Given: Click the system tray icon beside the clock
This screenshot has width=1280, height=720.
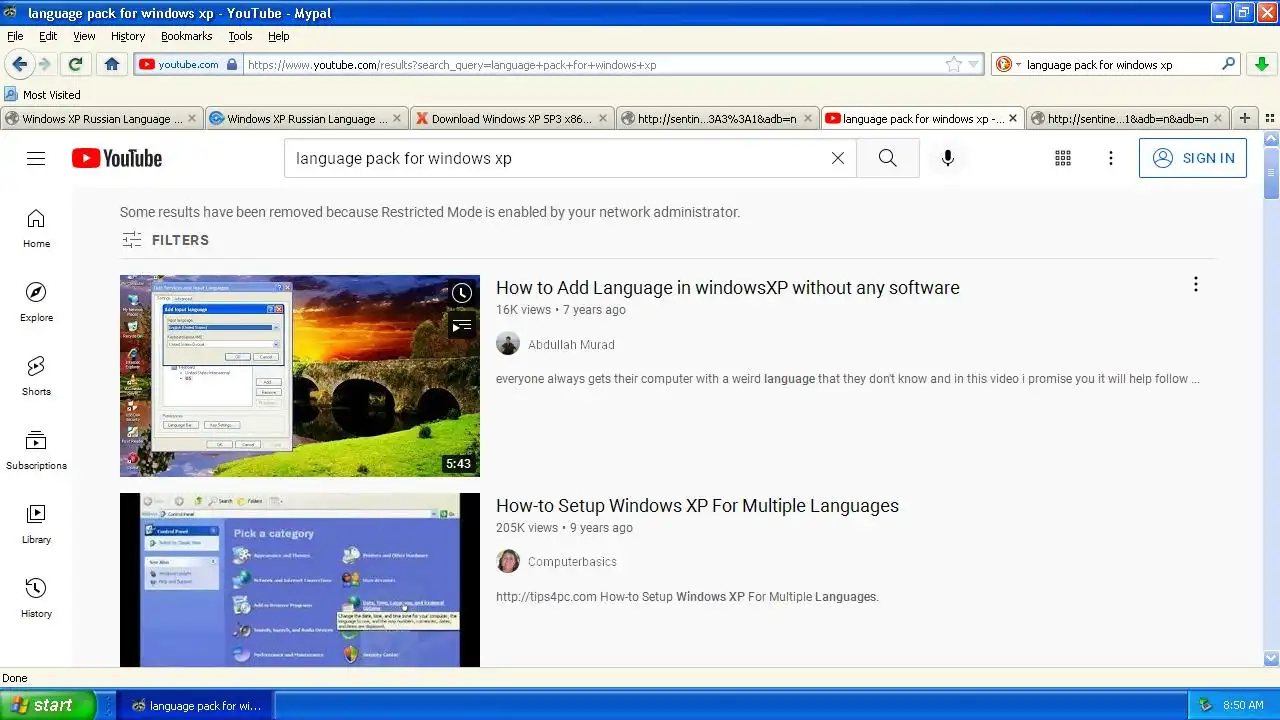Looking at the screenshot, I should (1205, 705).
